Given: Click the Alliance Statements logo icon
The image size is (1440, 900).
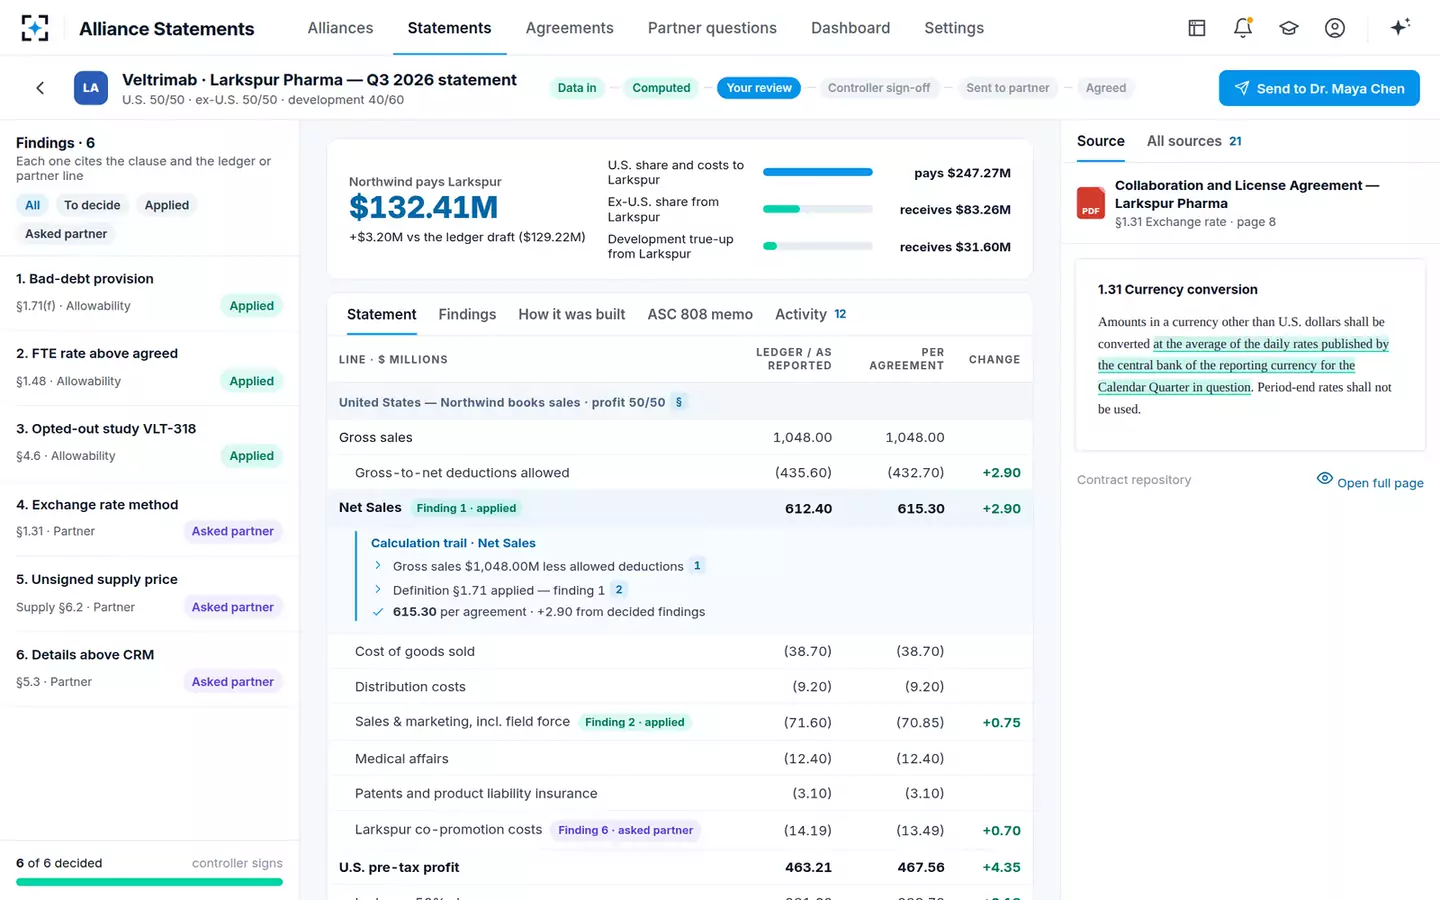Looking at the screenshot, I should point(35,28).
